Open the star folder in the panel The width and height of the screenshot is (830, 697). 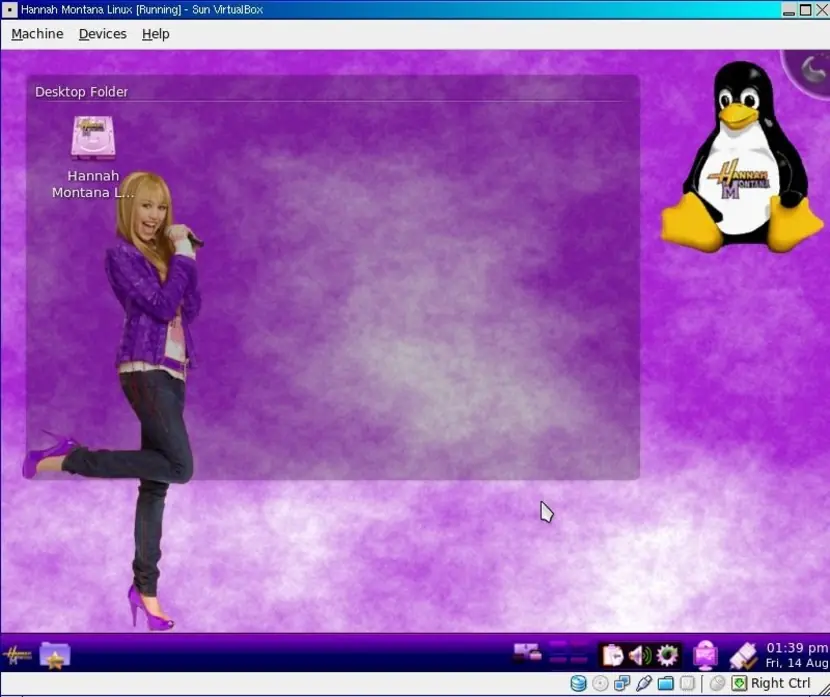coord(55,656)
